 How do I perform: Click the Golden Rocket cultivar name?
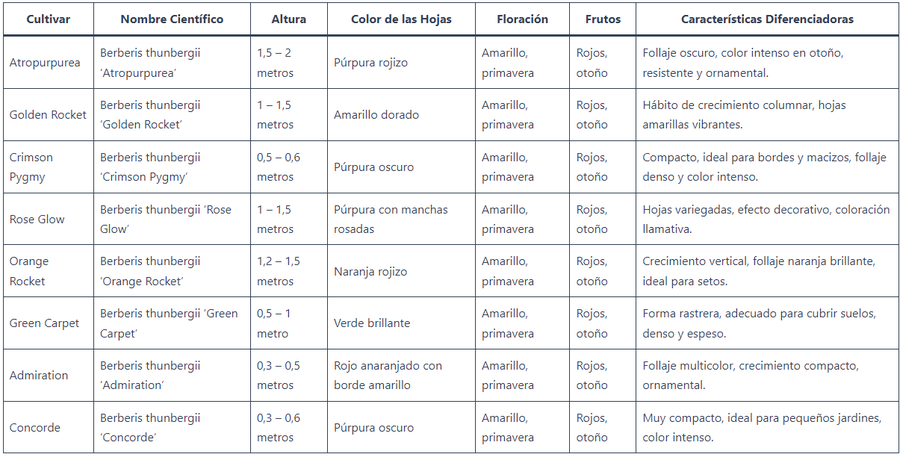point(48,115)
